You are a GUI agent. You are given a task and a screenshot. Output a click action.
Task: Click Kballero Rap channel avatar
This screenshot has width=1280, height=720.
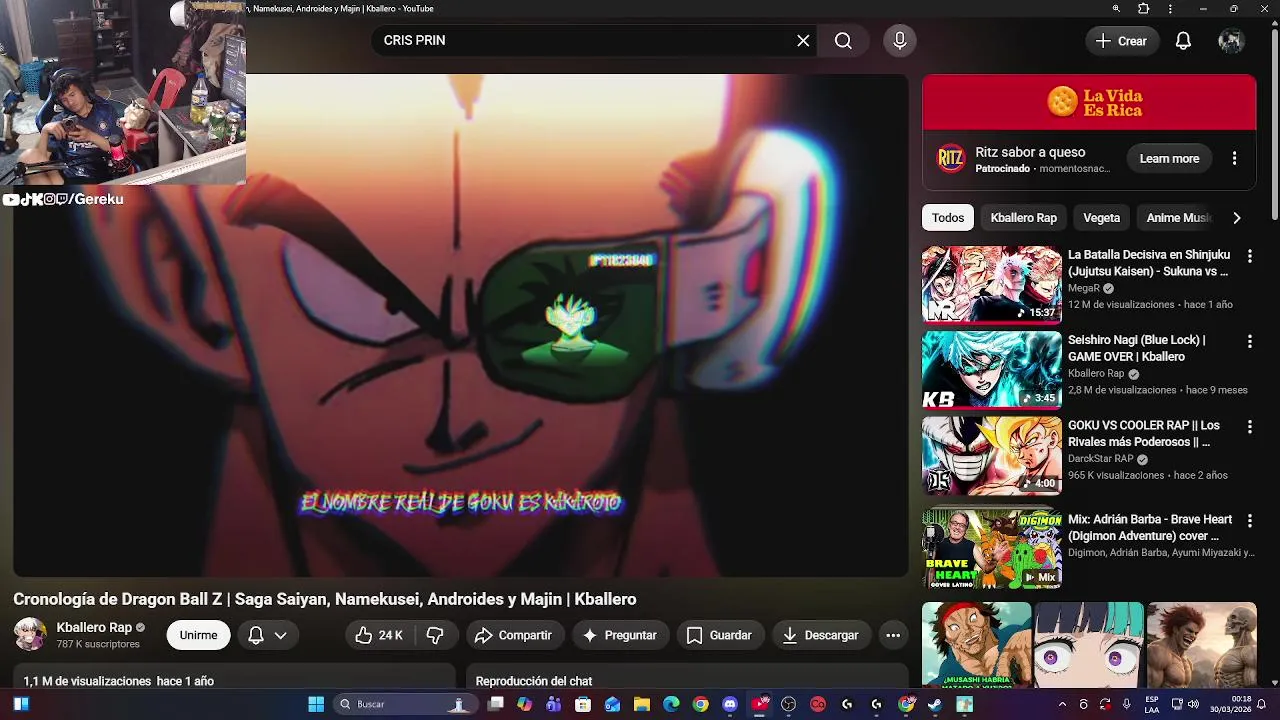pyautogui.click(x=30, y=634)
